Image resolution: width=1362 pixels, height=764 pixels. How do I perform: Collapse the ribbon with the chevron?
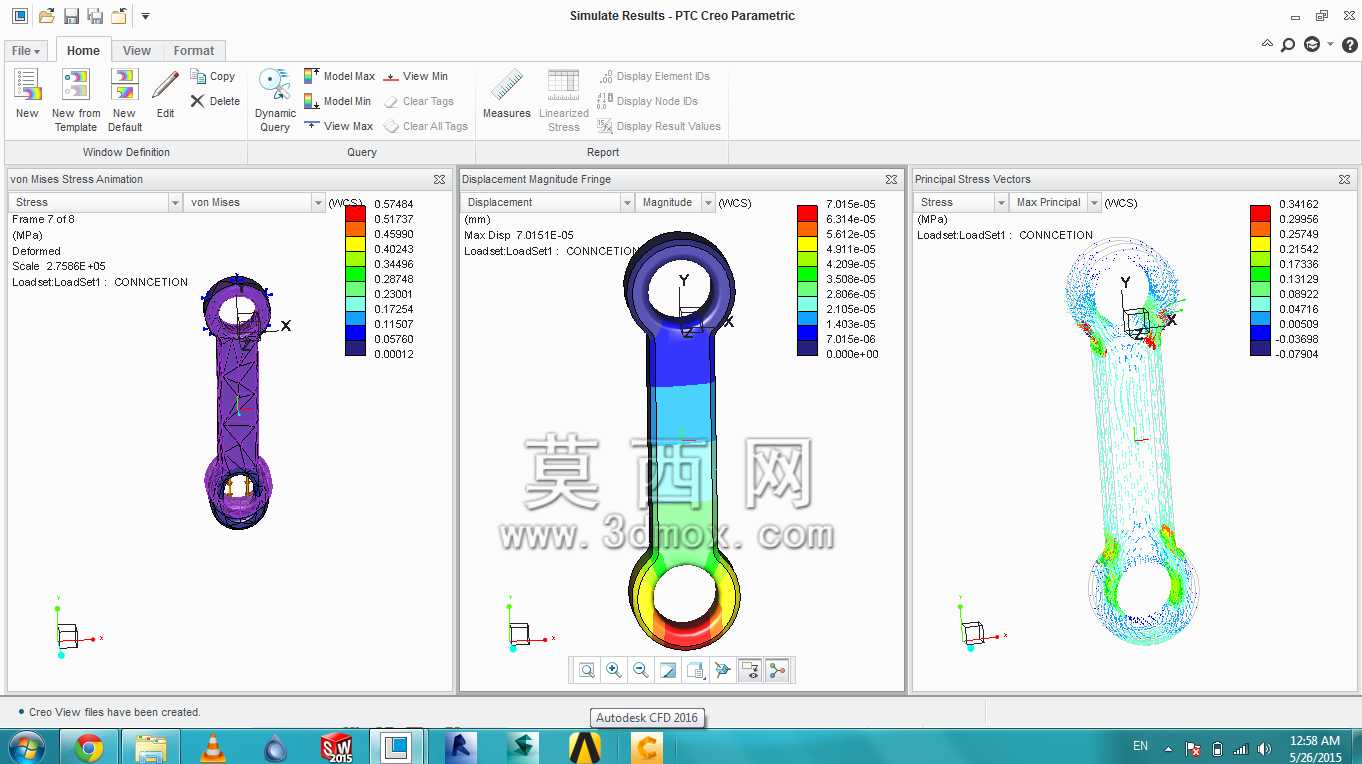pyautogui.click(x=1267, y=45)
